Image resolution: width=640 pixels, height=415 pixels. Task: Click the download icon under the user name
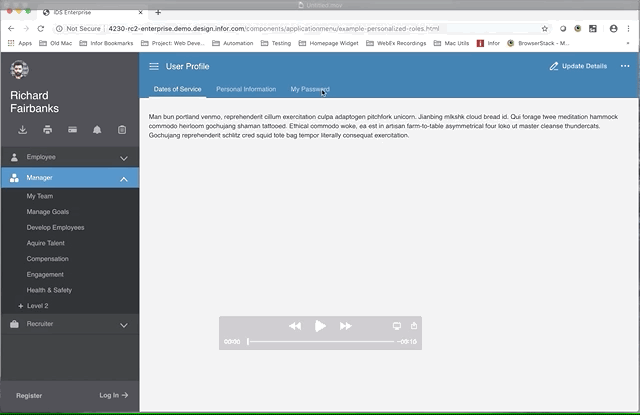coord(23,130)
